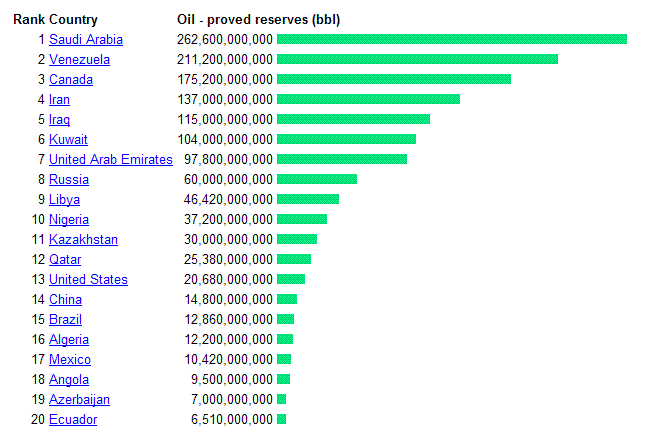Open the Algeria country page
Image resolution: width=649 pixels, height=442 pixels.
(x=69, y=340)
